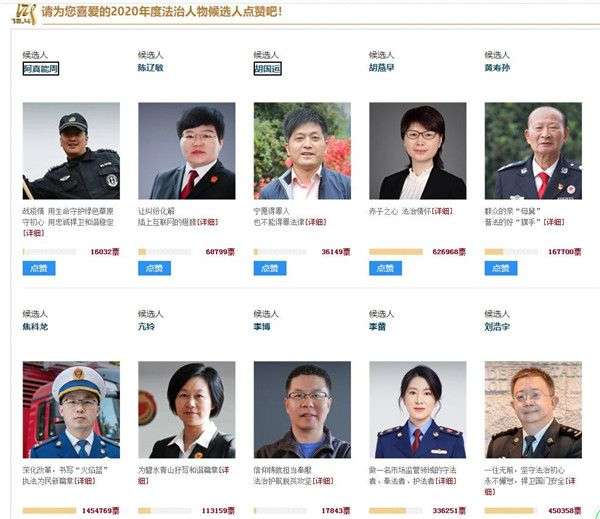The image size is (600, 519).
Task: Click photo of elderly man in uniform
Action: [533, 151]
